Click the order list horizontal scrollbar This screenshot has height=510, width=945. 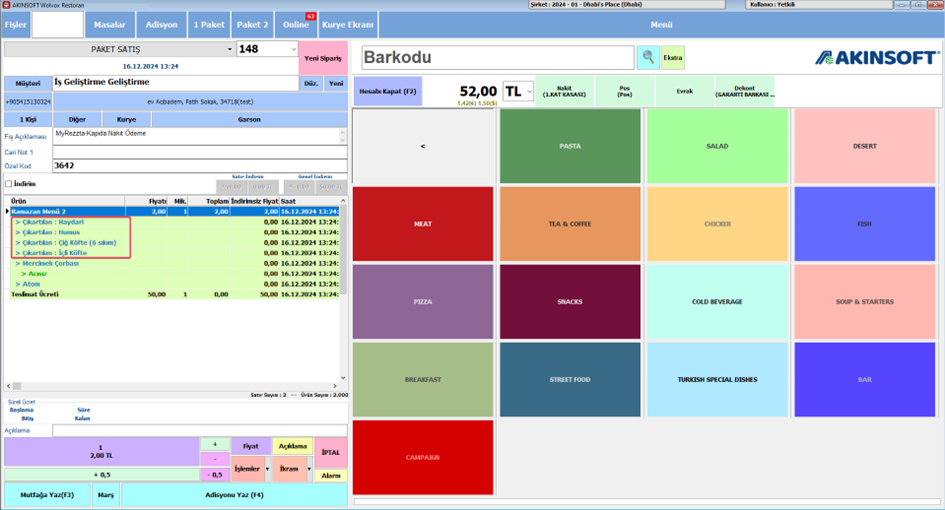coord(172,386)
